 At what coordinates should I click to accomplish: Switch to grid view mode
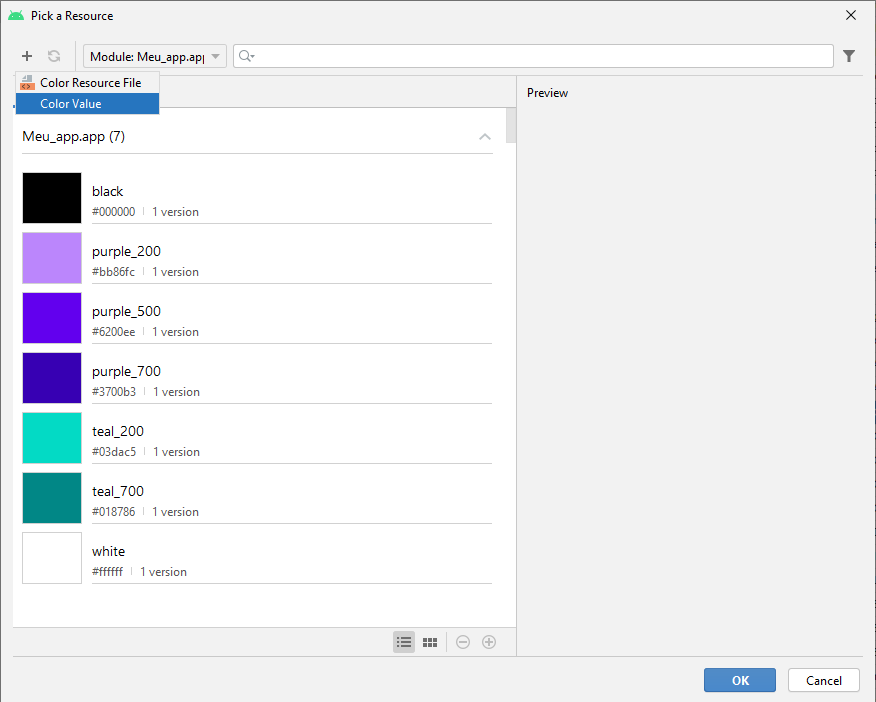[430, 642]
